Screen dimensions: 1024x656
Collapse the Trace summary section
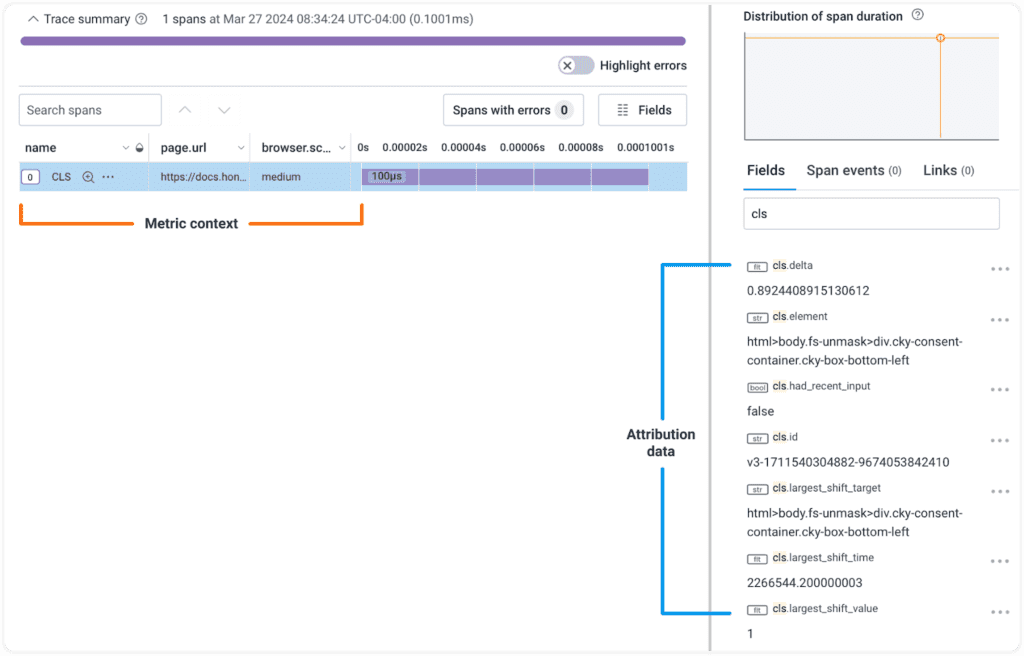(x=33, y=19)
